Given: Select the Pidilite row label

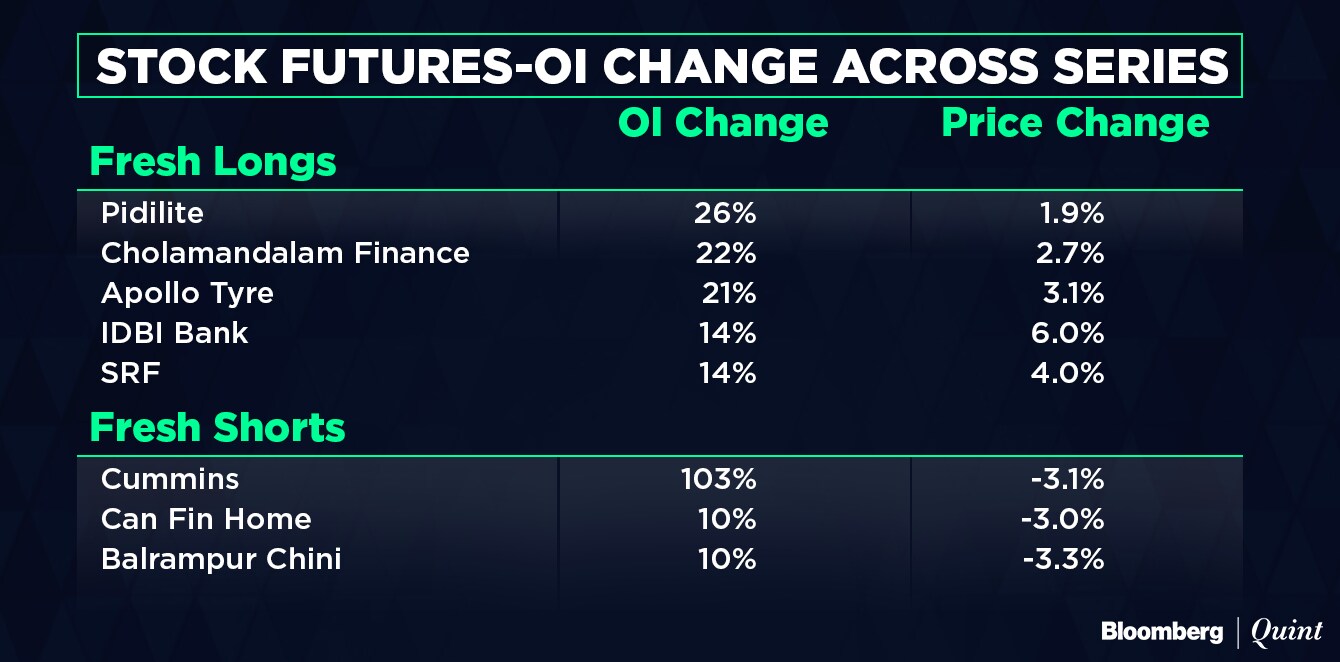Looking at the screenshot, I should pyautogui.click(x=152, y=213).
